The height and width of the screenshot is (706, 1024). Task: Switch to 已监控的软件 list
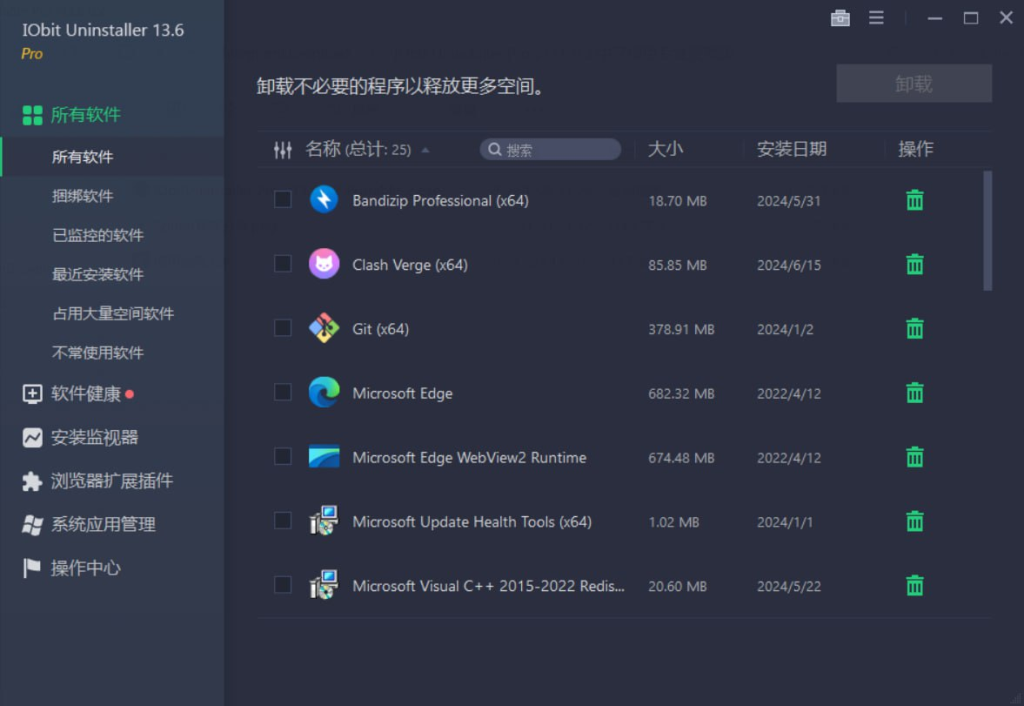(x=98, y=235)
